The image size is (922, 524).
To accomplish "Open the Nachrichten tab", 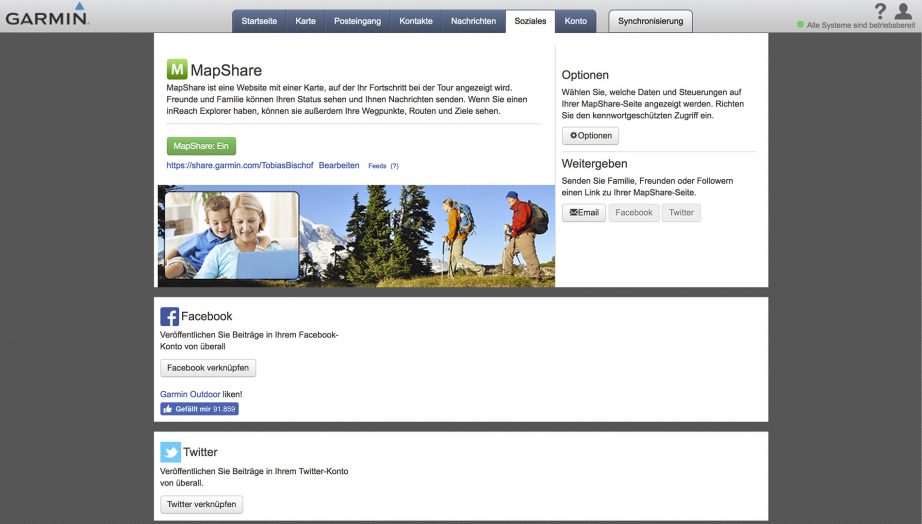I will [x=473, y=21].
